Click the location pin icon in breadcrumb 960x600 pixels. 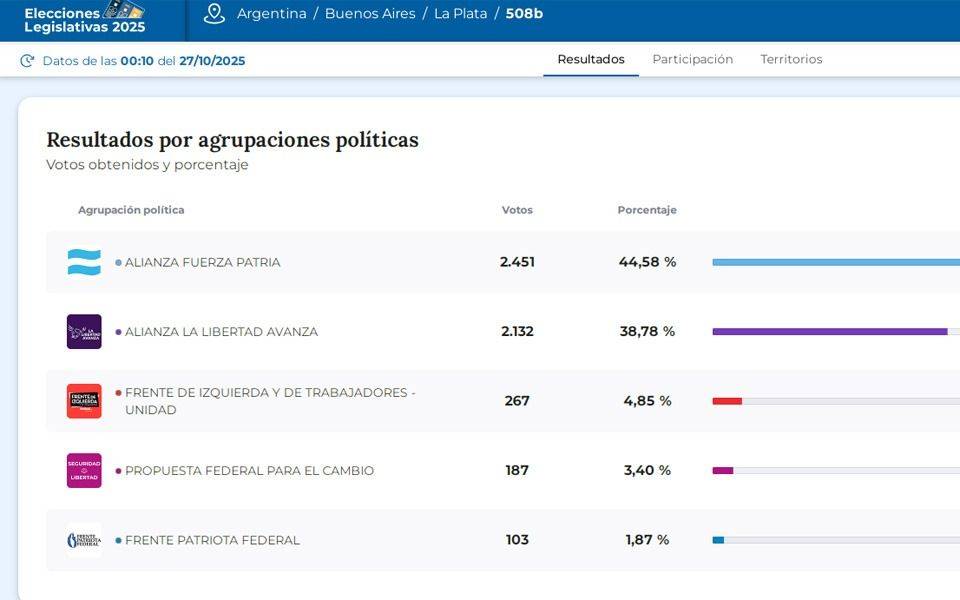pos(214,14)
